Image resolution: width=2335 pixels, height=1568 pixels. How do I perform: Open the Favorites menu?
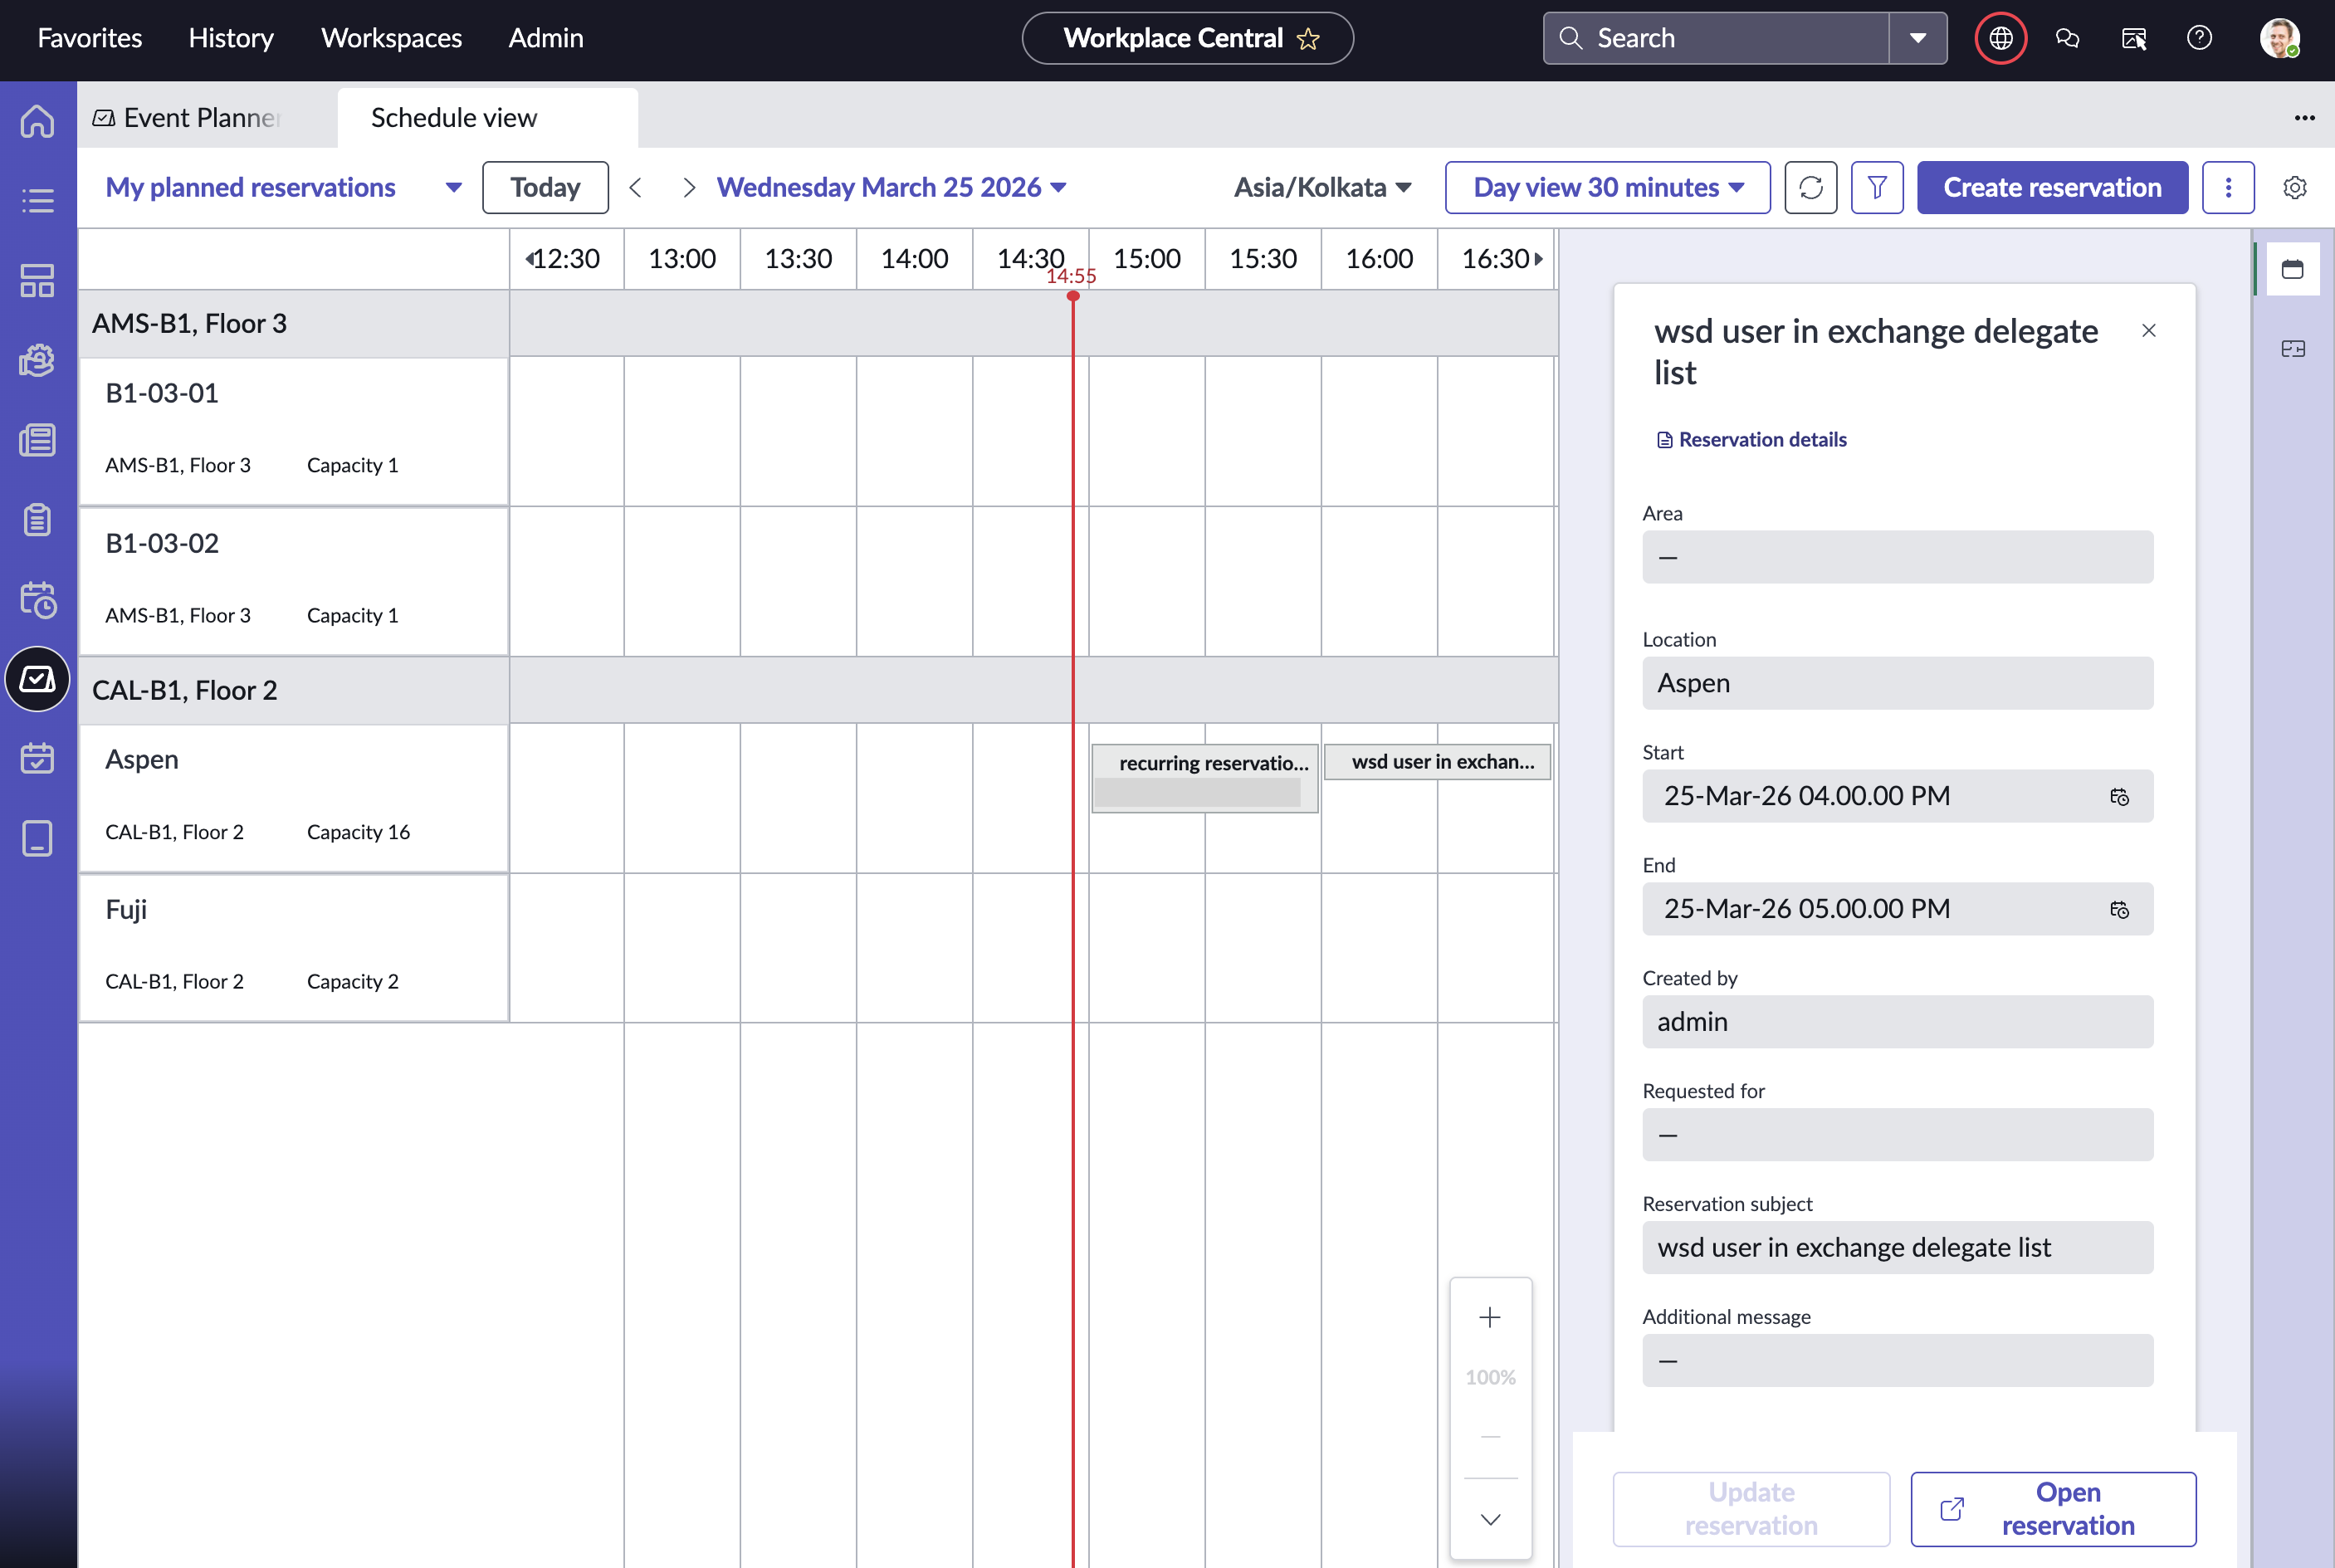tap(90, 38)
